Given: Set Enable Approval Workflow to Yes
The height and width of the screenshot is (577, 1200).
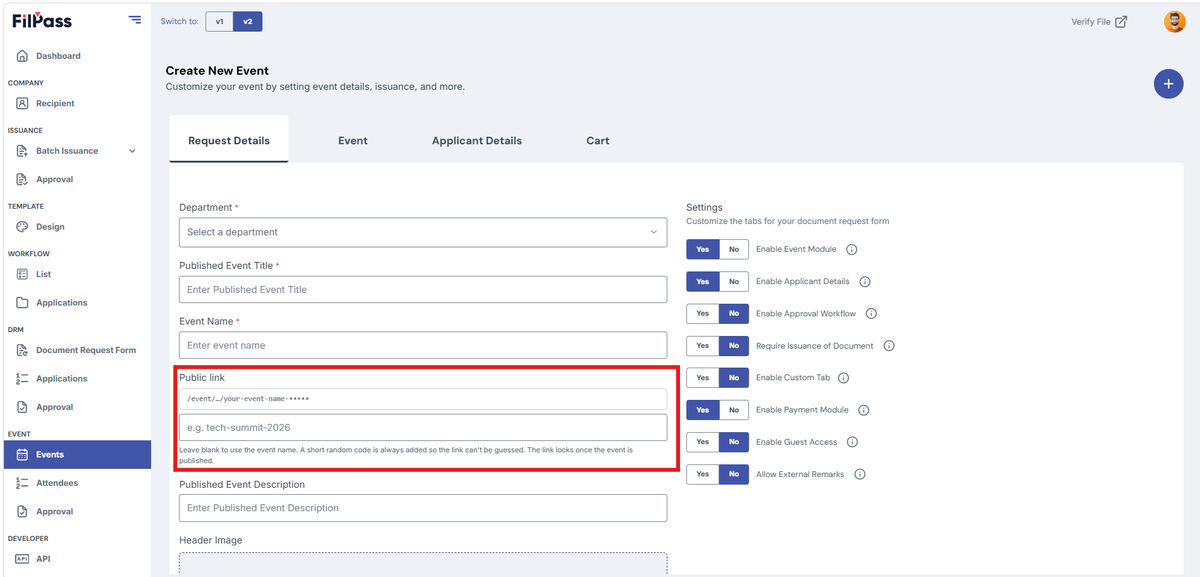Looking at the screenshot, I should [x=703, y=313].
